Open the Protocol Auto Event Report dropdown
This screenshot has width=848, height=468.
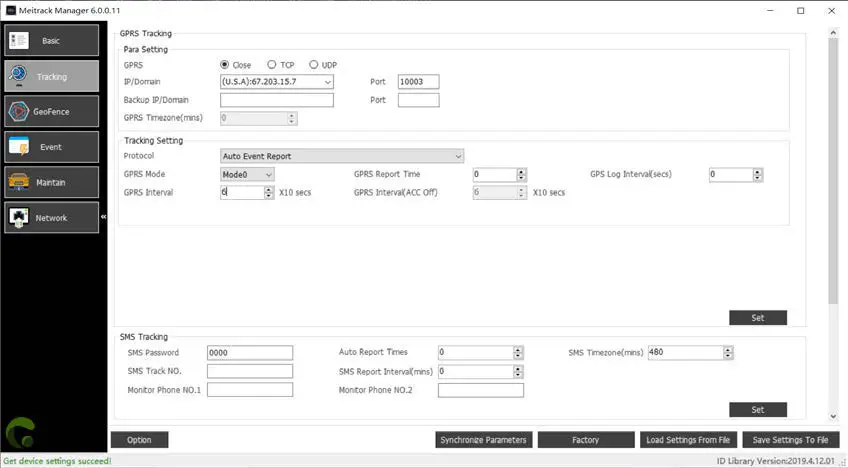[458, 156]
